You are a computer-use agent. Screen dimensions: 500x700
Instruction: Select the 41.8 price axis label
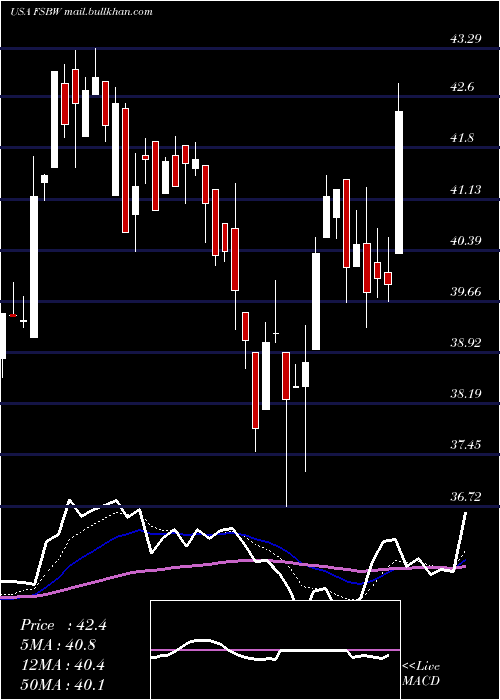462,138
